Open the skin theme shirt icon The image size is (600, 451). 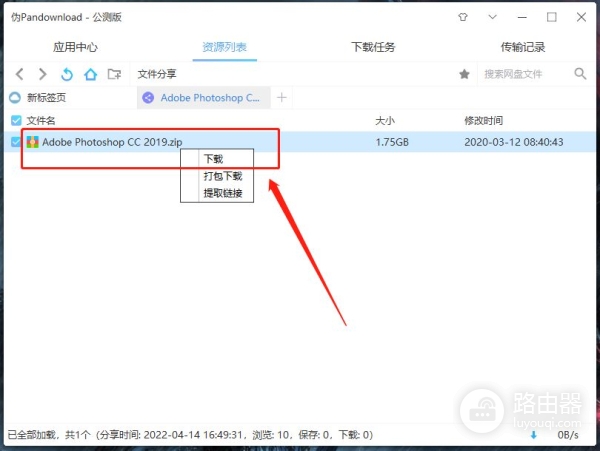coord(463,17)
